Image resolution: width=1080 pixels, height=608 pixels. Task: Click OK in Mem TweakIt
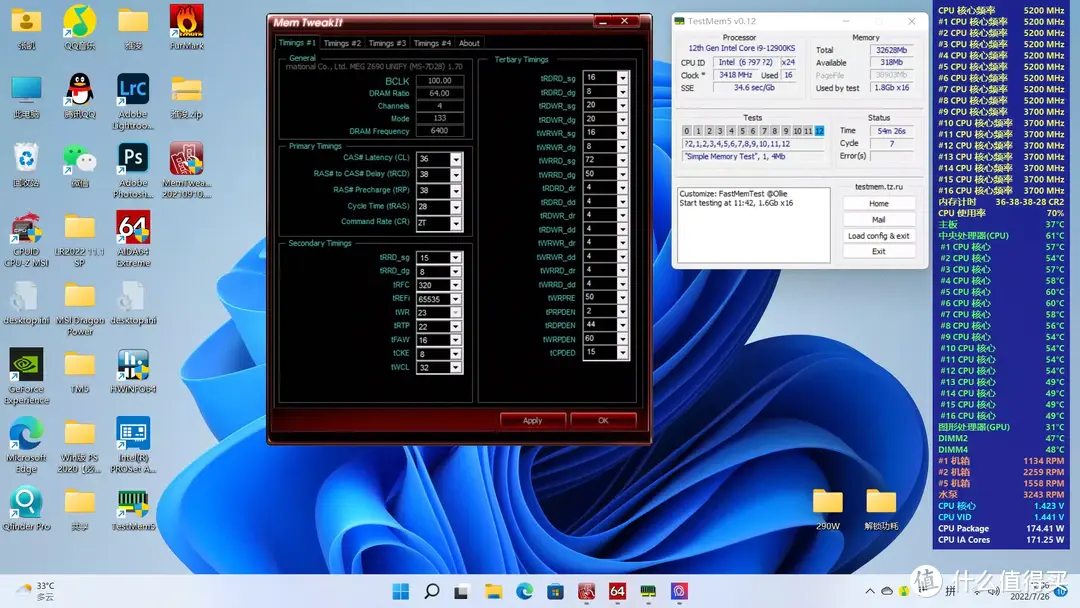[x=603, y=420]
